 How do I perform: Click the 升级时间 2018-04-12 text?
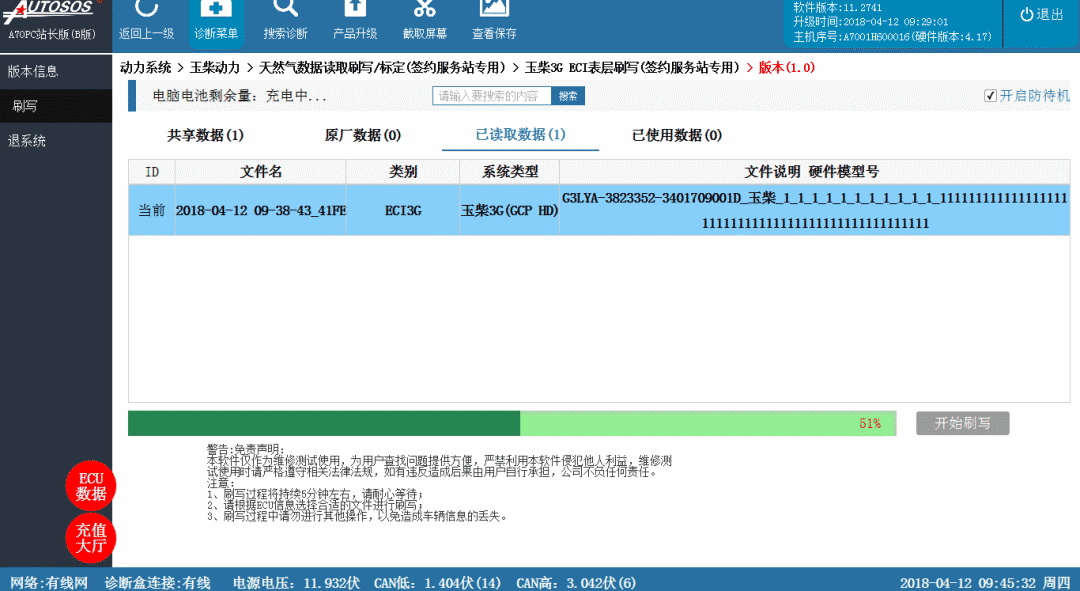[x=871, y=22]
